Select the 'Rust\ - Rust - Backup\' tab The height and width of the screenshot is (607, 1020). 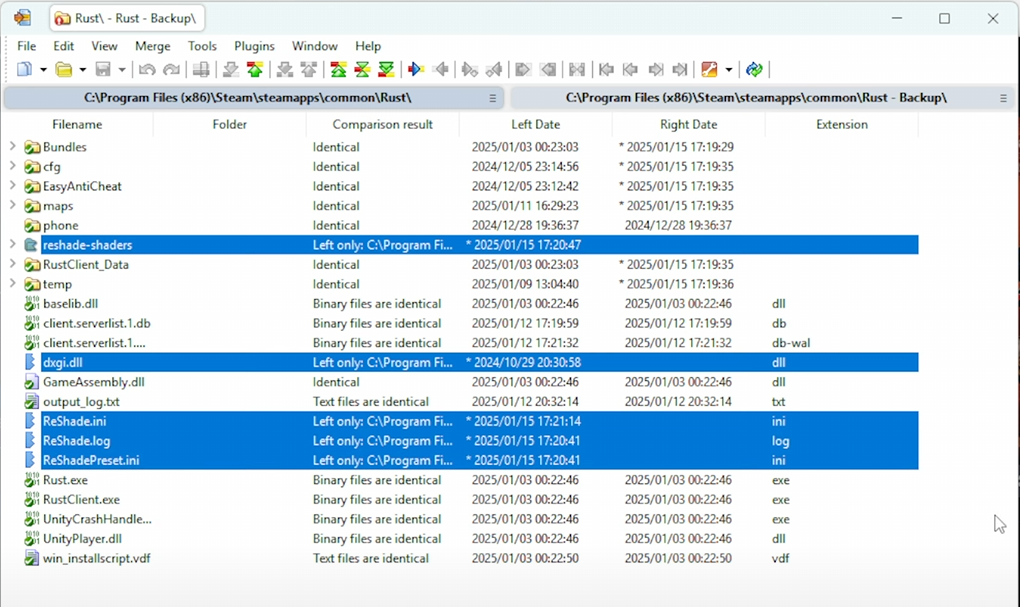(x=127, y=18)
